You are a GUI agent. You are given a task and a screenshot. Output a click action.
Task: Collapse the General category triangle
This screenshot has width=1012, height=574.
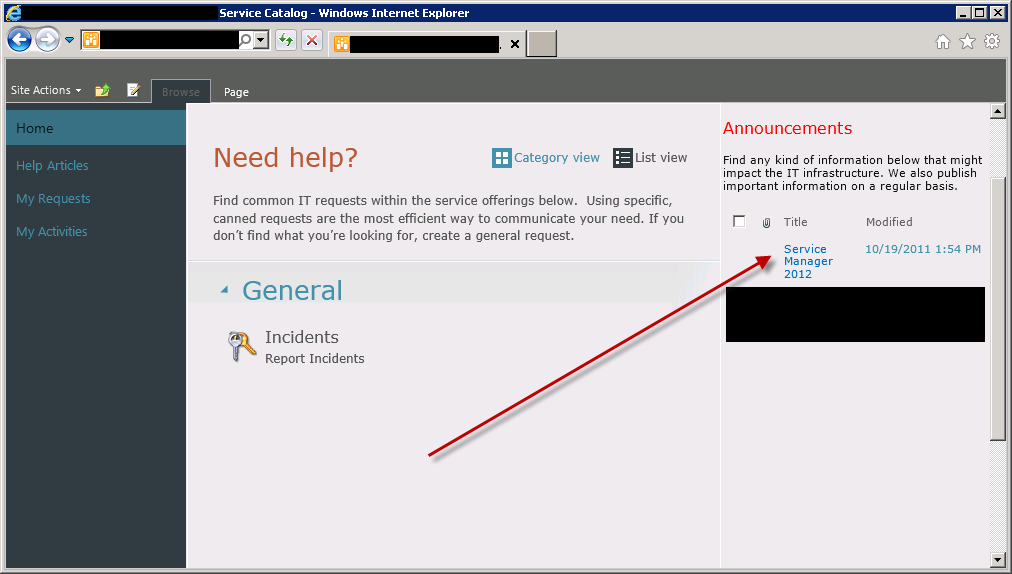224,290
